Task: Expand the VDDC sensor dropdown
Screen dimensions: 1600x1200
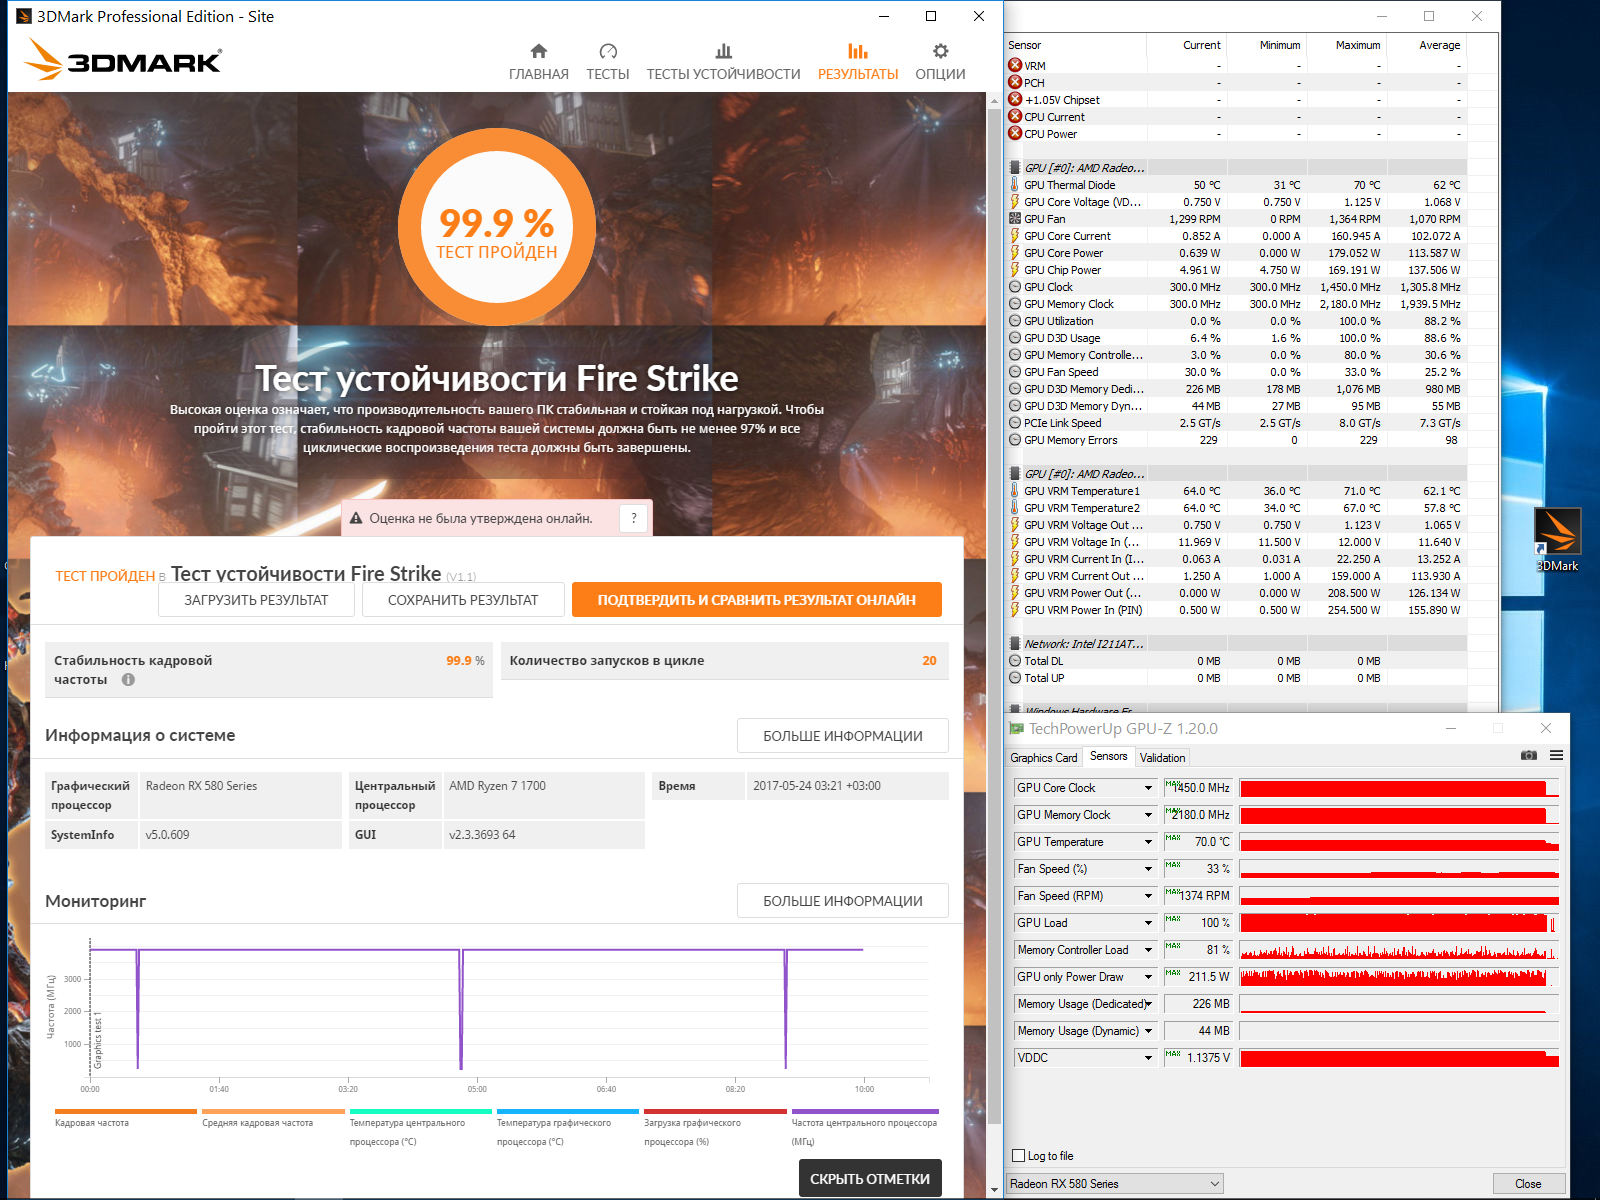Action: tap(1148, 1058)
